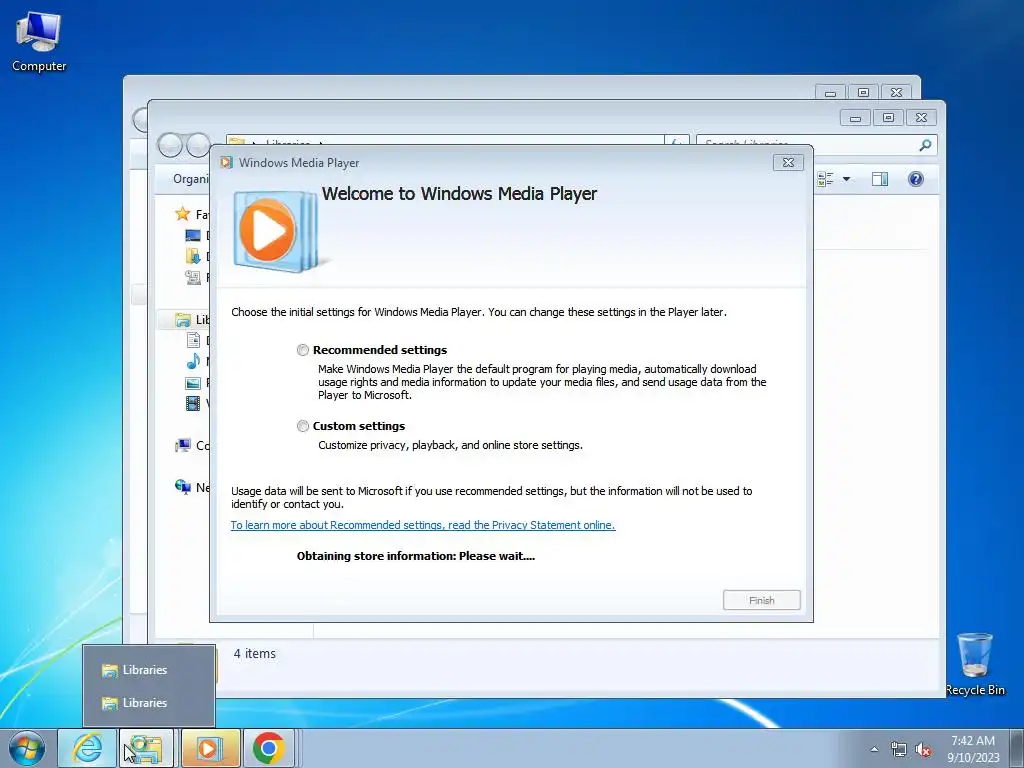Screen dimensions: 1024x768
Task: Click the Back button in the front Libraries window
Action: point(170,145)
